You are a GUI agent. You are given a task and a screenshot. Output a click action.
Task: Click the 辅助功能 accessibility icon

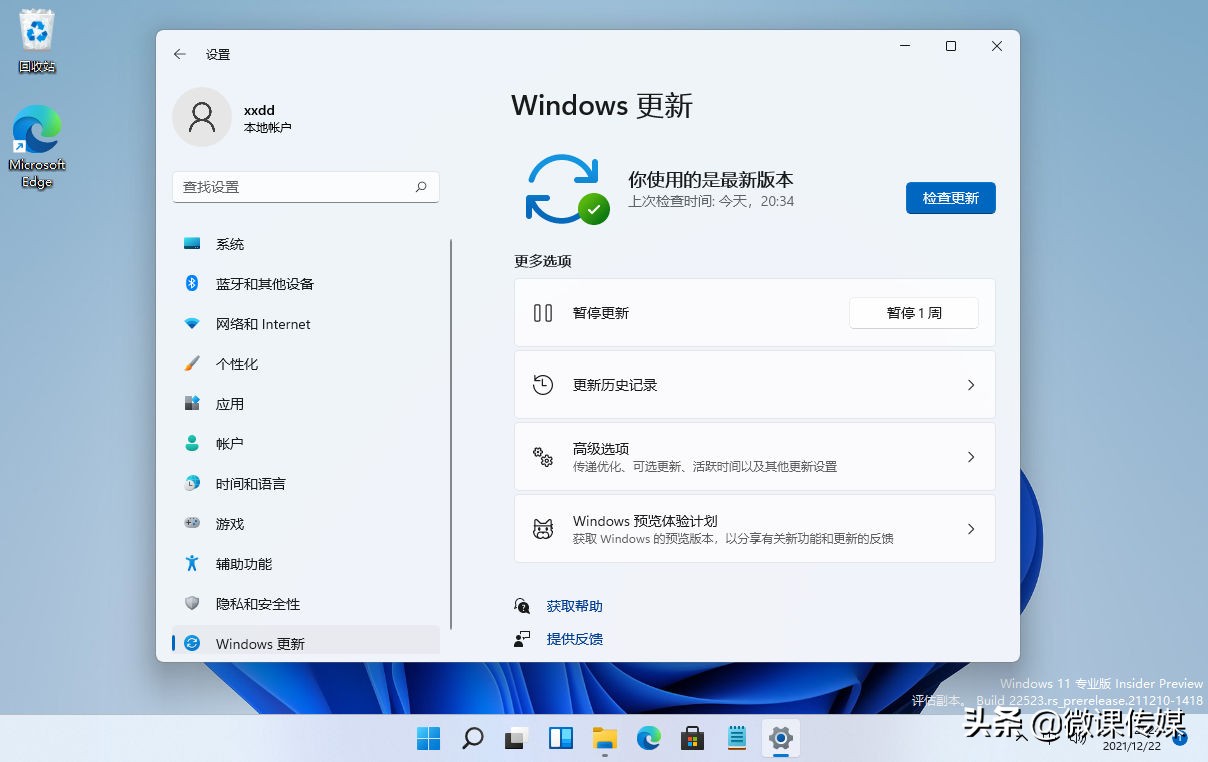[x=192, y=564]
